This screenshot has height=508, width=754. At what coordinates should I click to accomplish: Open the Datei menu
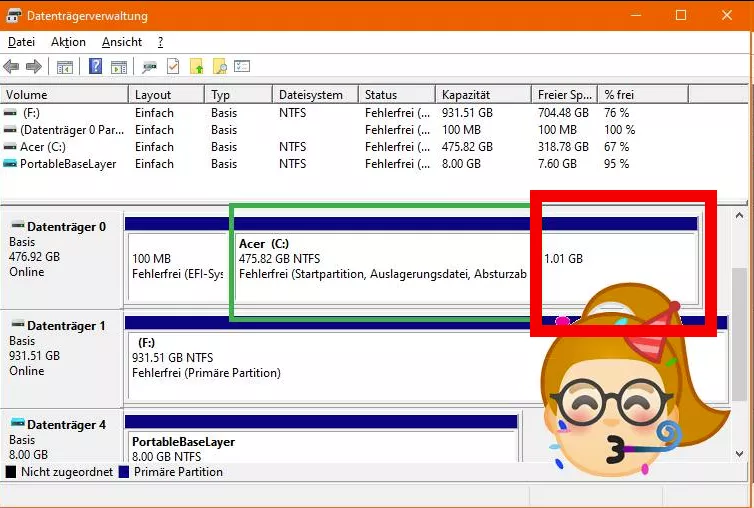(x=21, y=42)
